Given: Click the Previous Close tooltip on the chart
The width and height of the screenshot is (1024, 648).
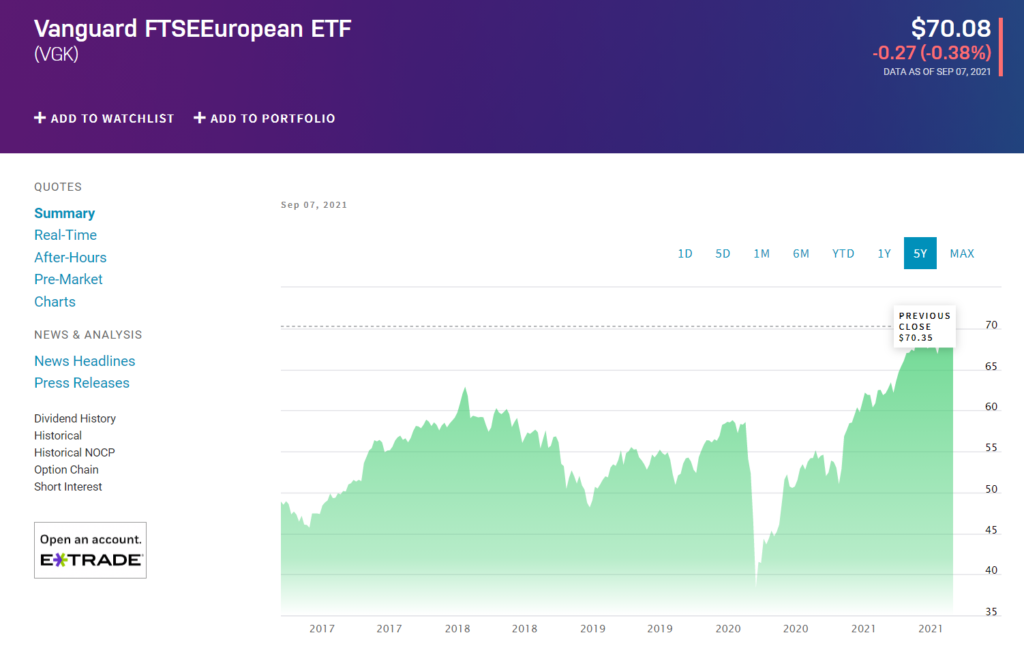Looking at the screenshot, I should 923,325.
